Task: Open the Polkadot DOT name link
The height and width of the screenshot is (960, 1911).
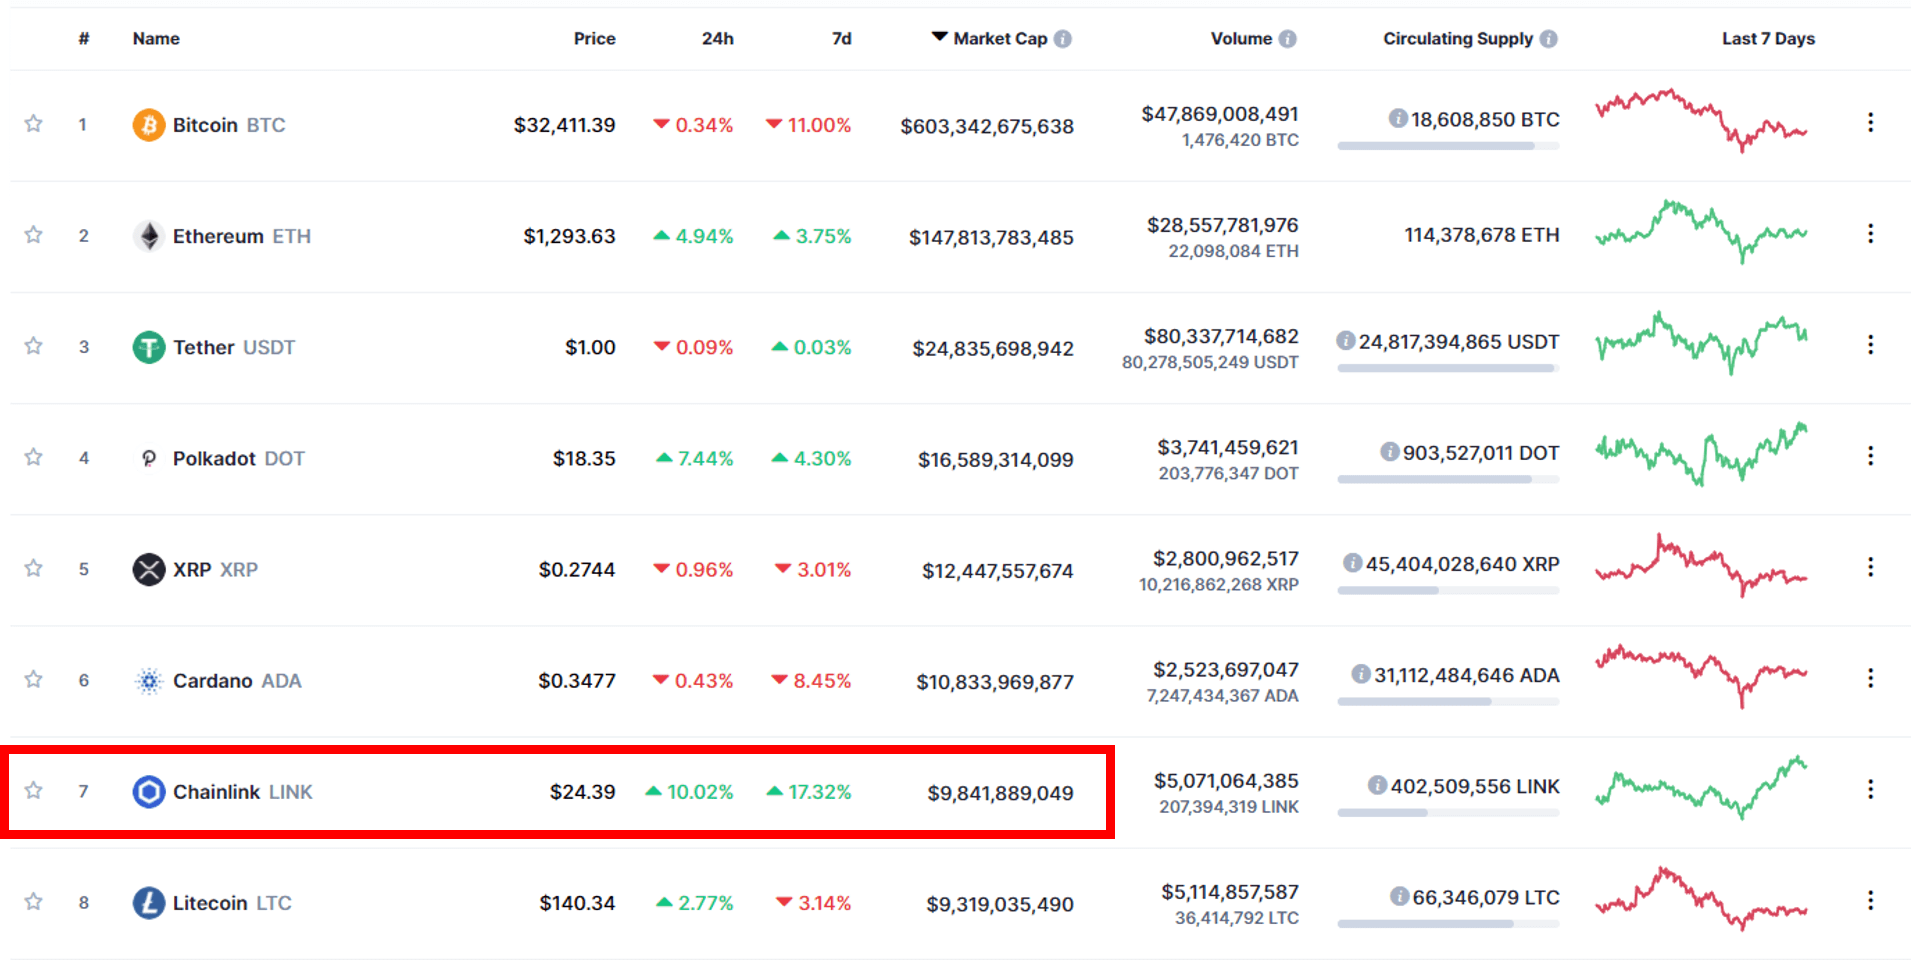Action: tap(239, 458)
